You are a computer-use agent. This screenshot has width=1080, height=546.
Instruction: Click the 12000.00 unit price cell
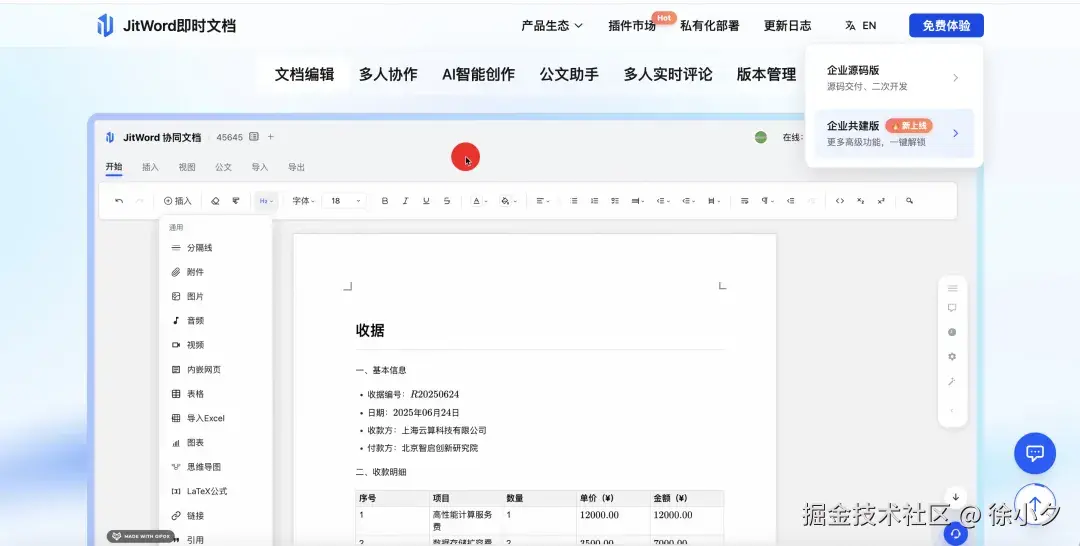(599, 515)
